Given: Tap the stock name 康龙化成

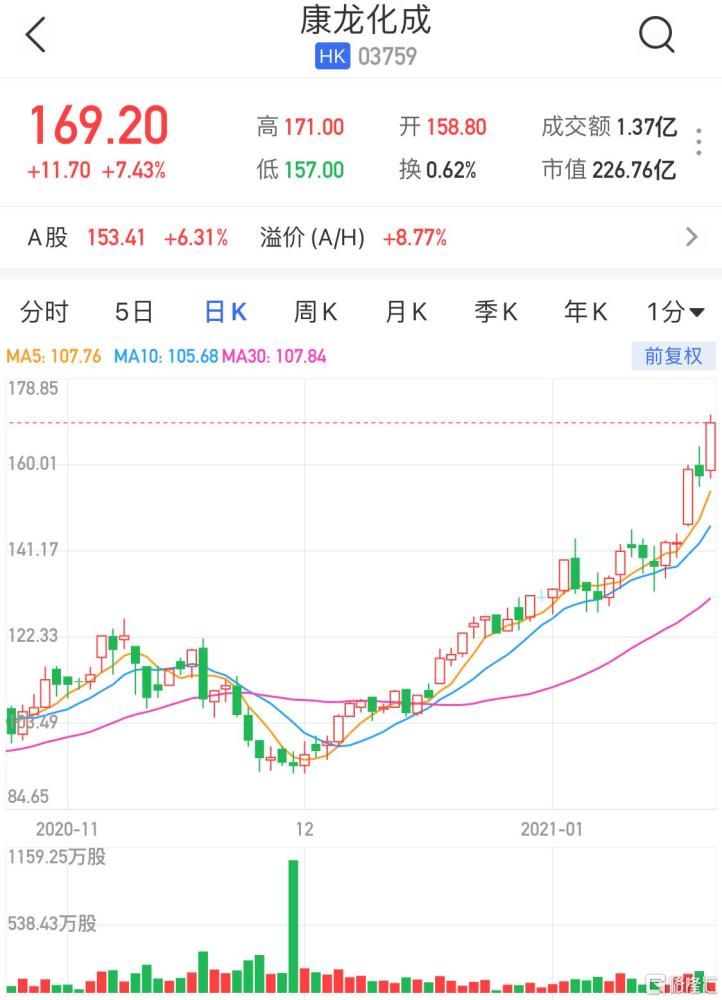Looking at the screenshot, I should pos(365,20).
